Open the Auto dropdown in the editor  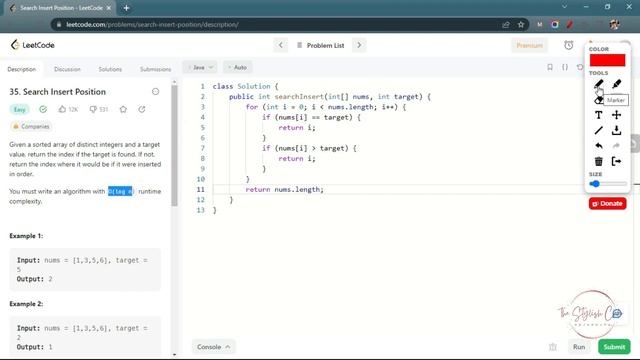coord(238,67)
